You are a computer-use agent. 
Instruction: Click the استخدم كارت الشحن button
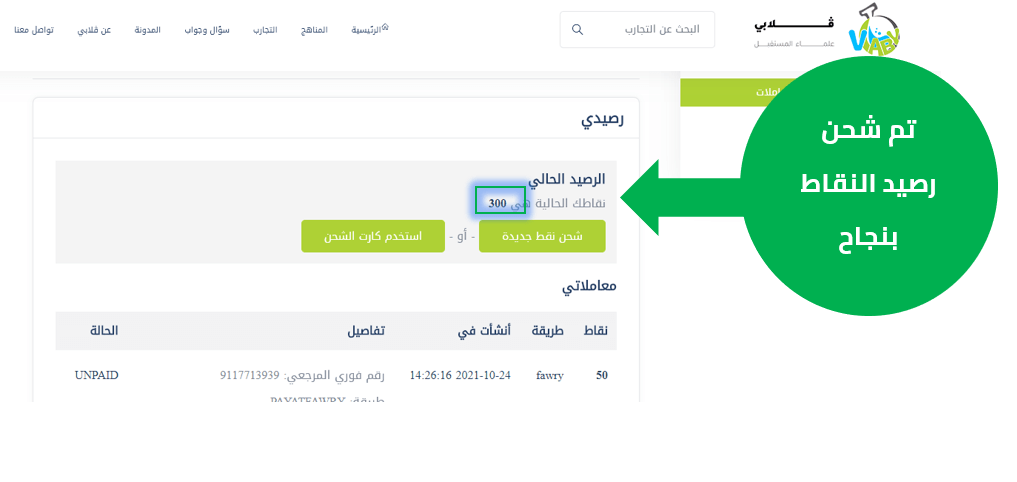[x=373, y=237]
